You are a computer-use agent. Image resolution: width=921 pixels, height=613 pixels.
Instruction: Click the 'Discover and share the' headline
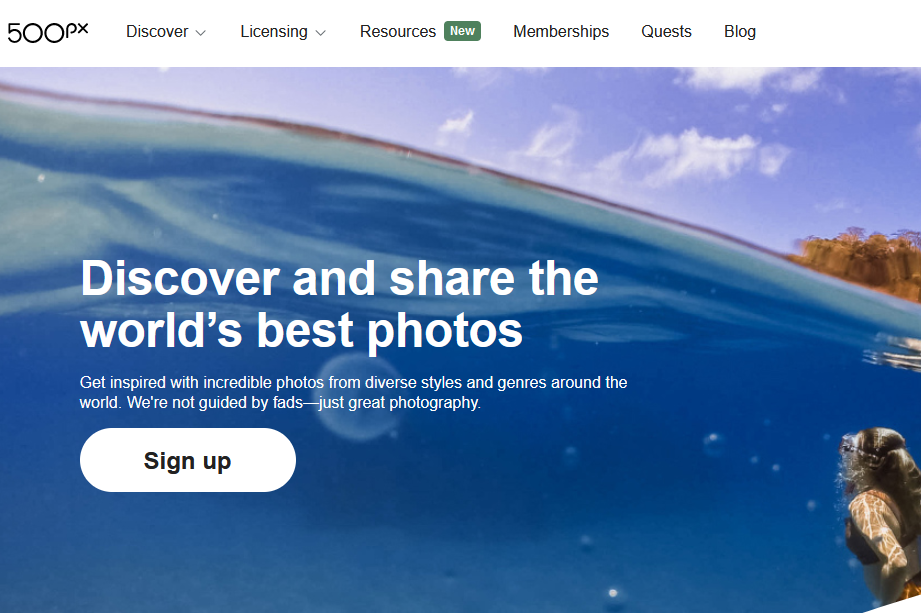340,278
